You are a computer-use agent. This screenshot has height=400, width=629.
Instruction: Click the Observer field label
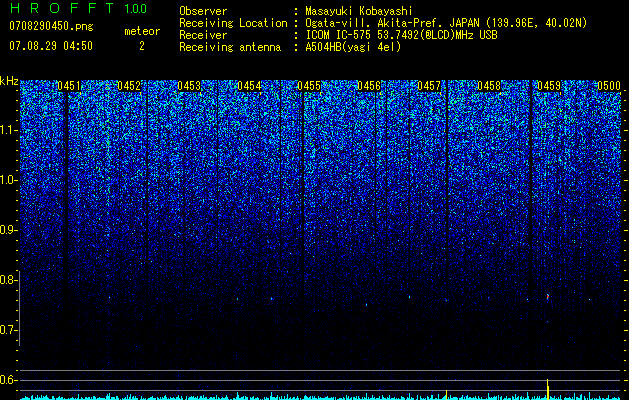pos(203,11)
